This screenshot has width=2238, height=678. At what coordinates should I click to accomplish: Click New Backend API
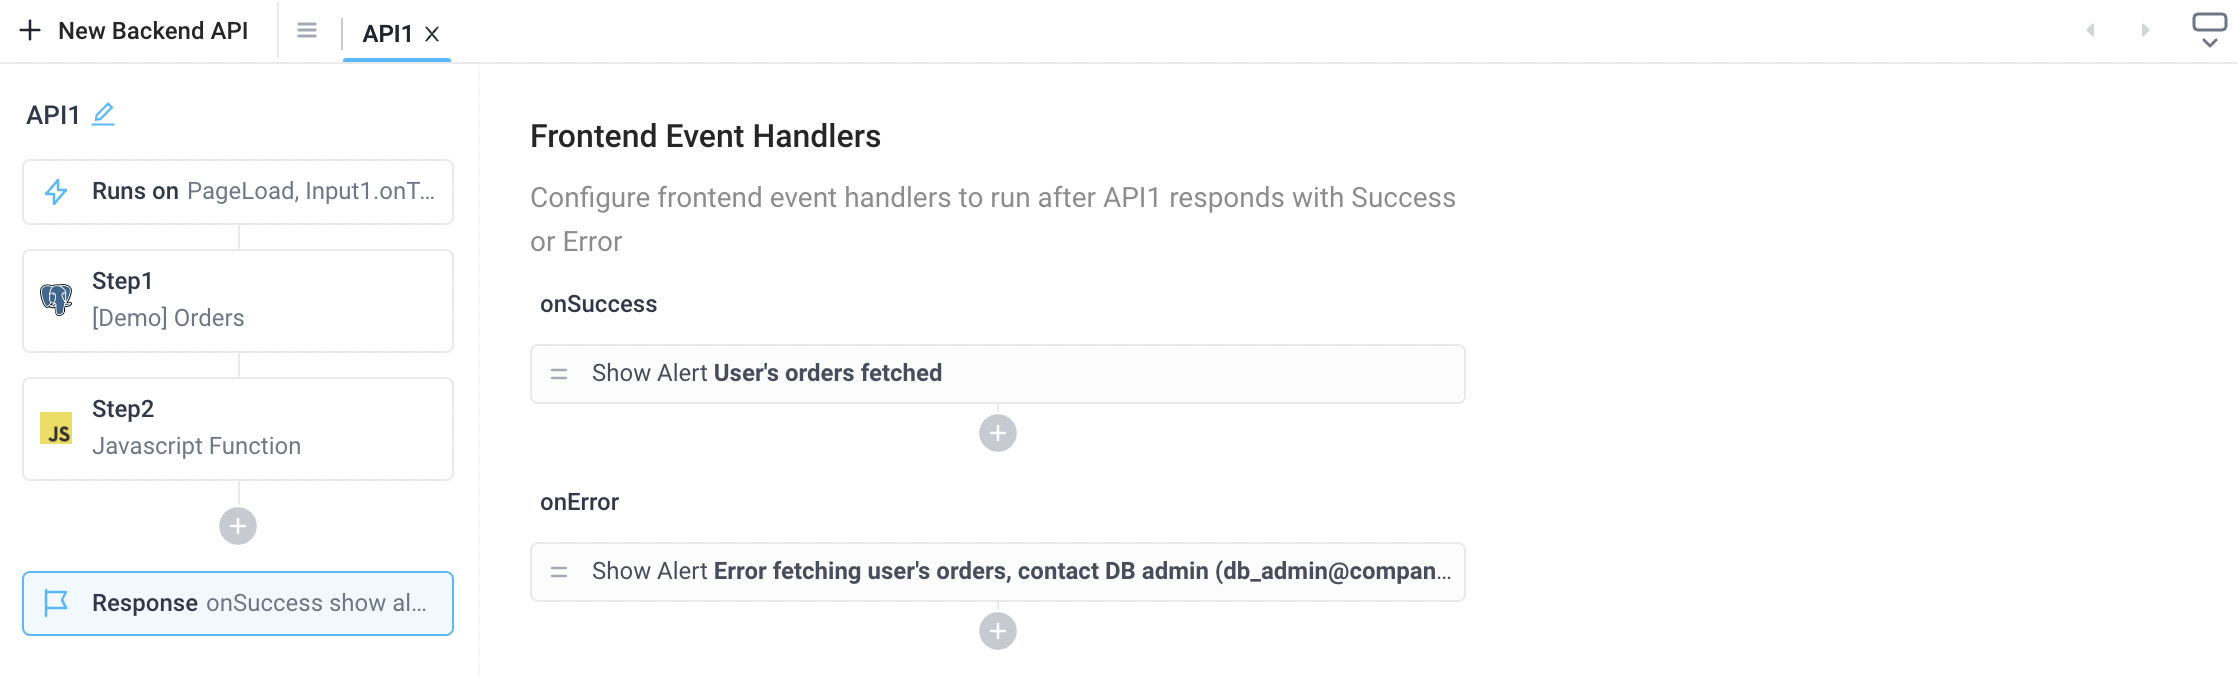[x=137, y=30]
